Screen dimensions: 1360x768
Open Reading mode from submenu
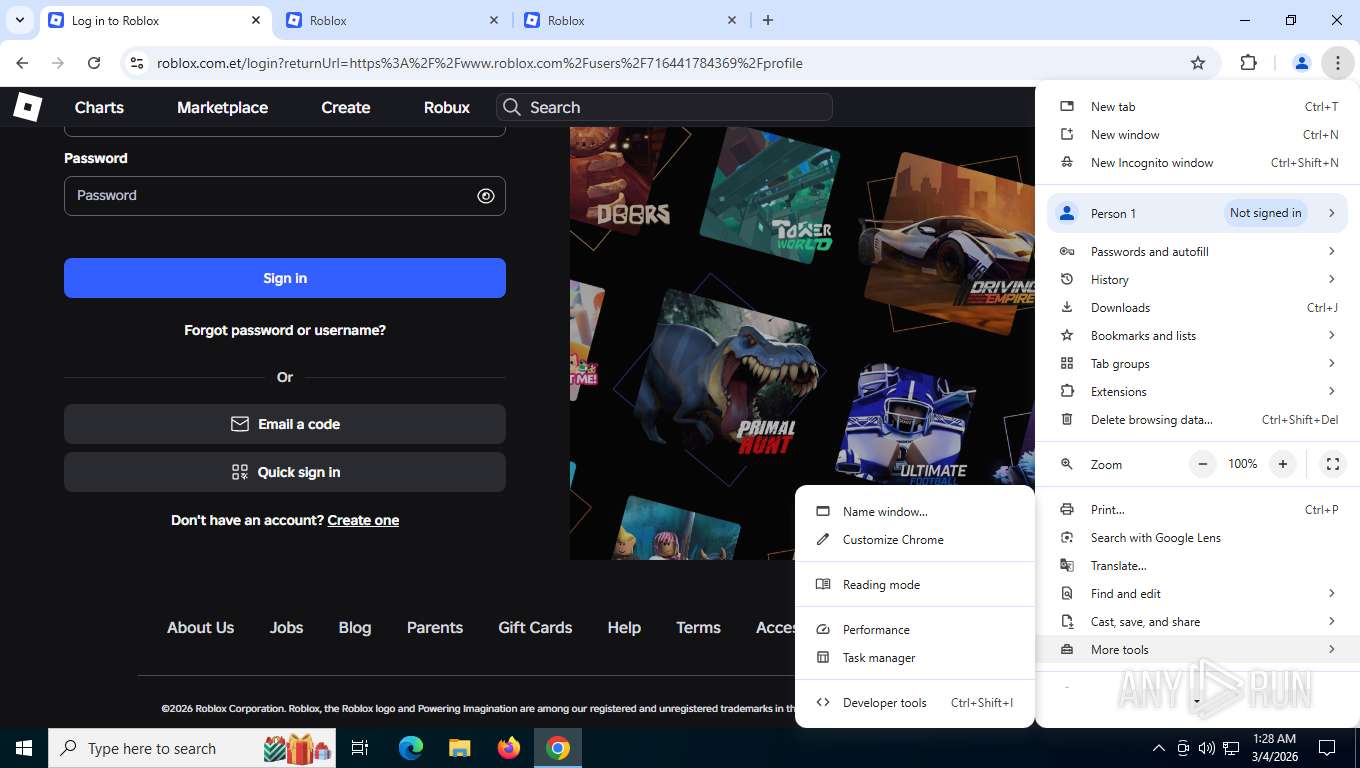pos(915,585)
